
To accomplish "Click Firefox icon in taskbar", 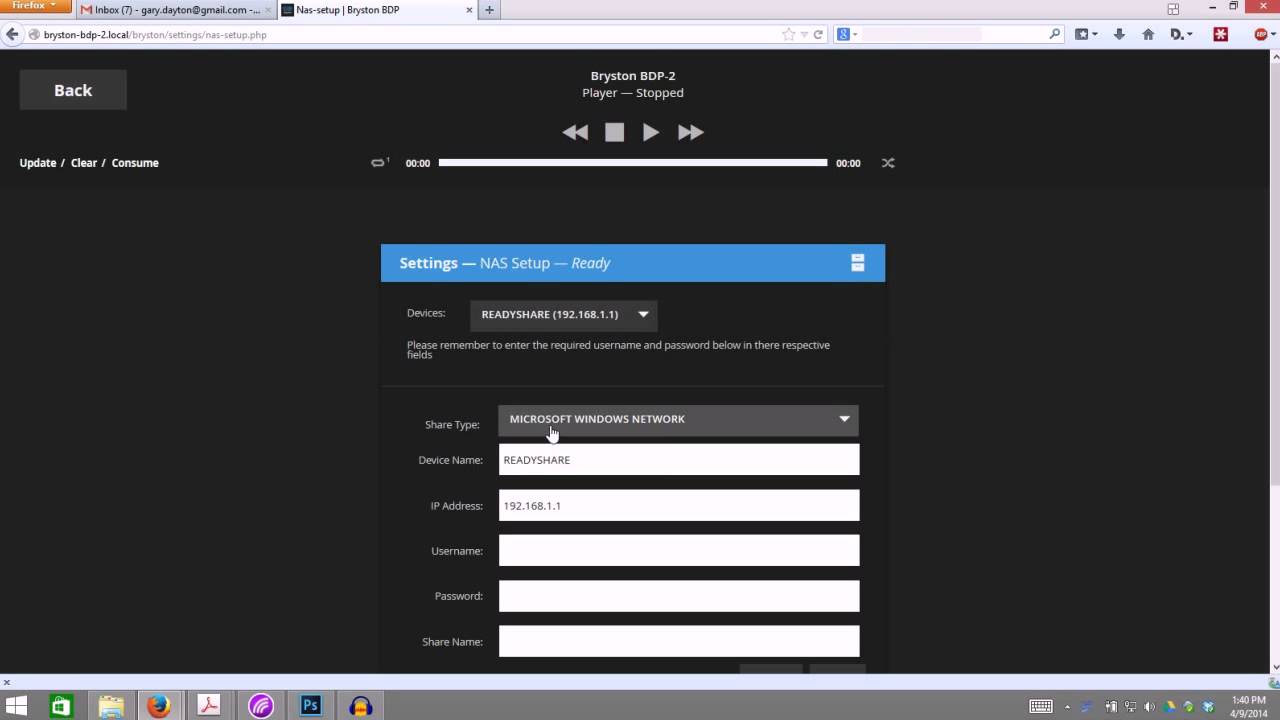I will point(159,706).
